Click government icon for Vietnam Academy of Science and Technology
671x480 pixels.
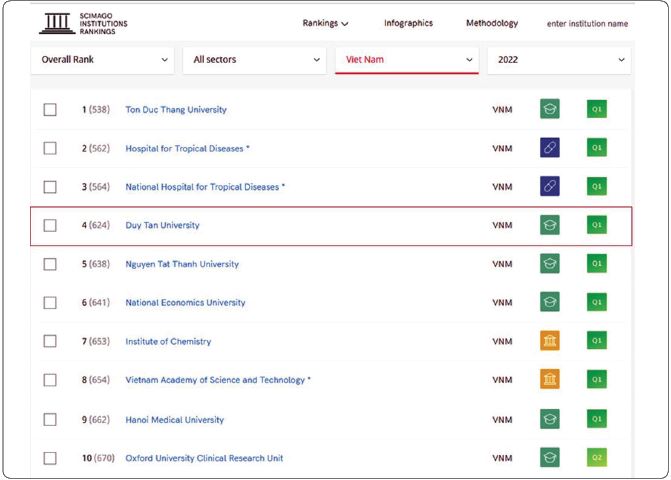coord(549,380)
